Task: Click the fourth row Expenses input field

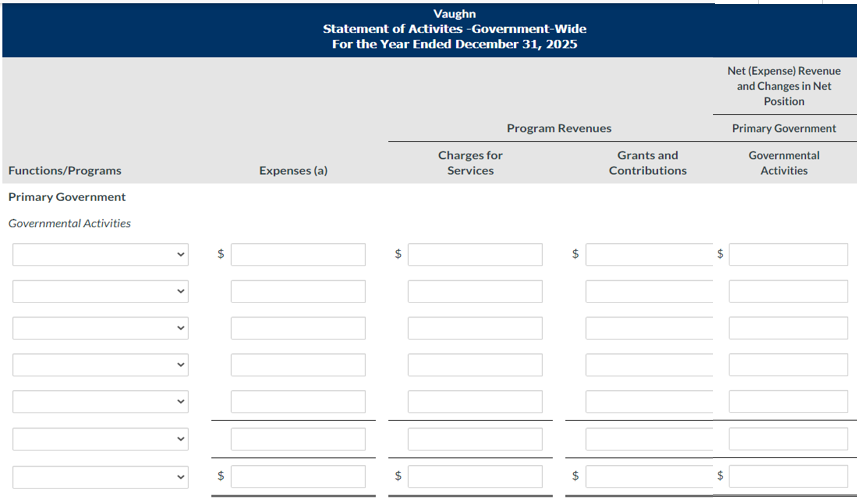Action: tap(298, 365)
